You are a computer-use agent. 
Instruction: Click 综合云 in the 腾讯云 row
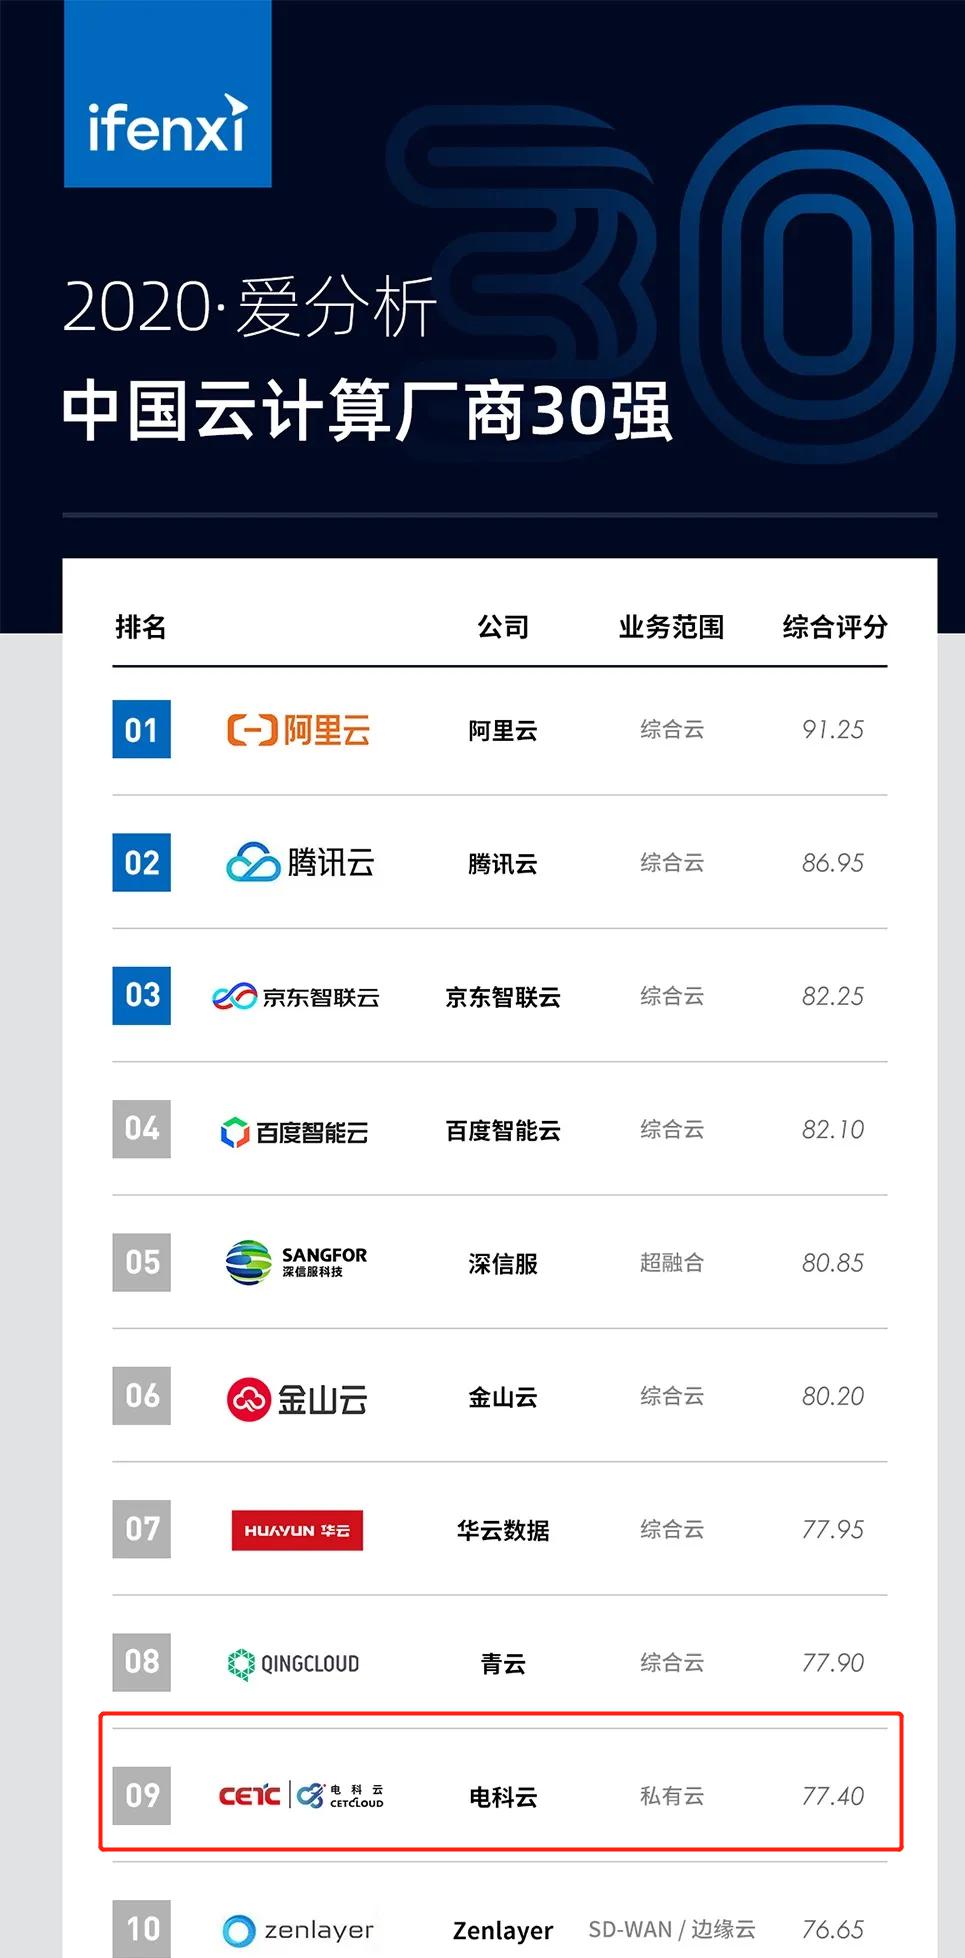(x=672, y=863)
